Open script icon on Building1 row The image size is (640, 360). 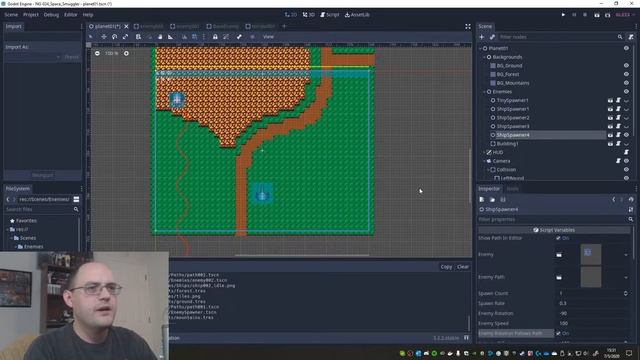618,144
